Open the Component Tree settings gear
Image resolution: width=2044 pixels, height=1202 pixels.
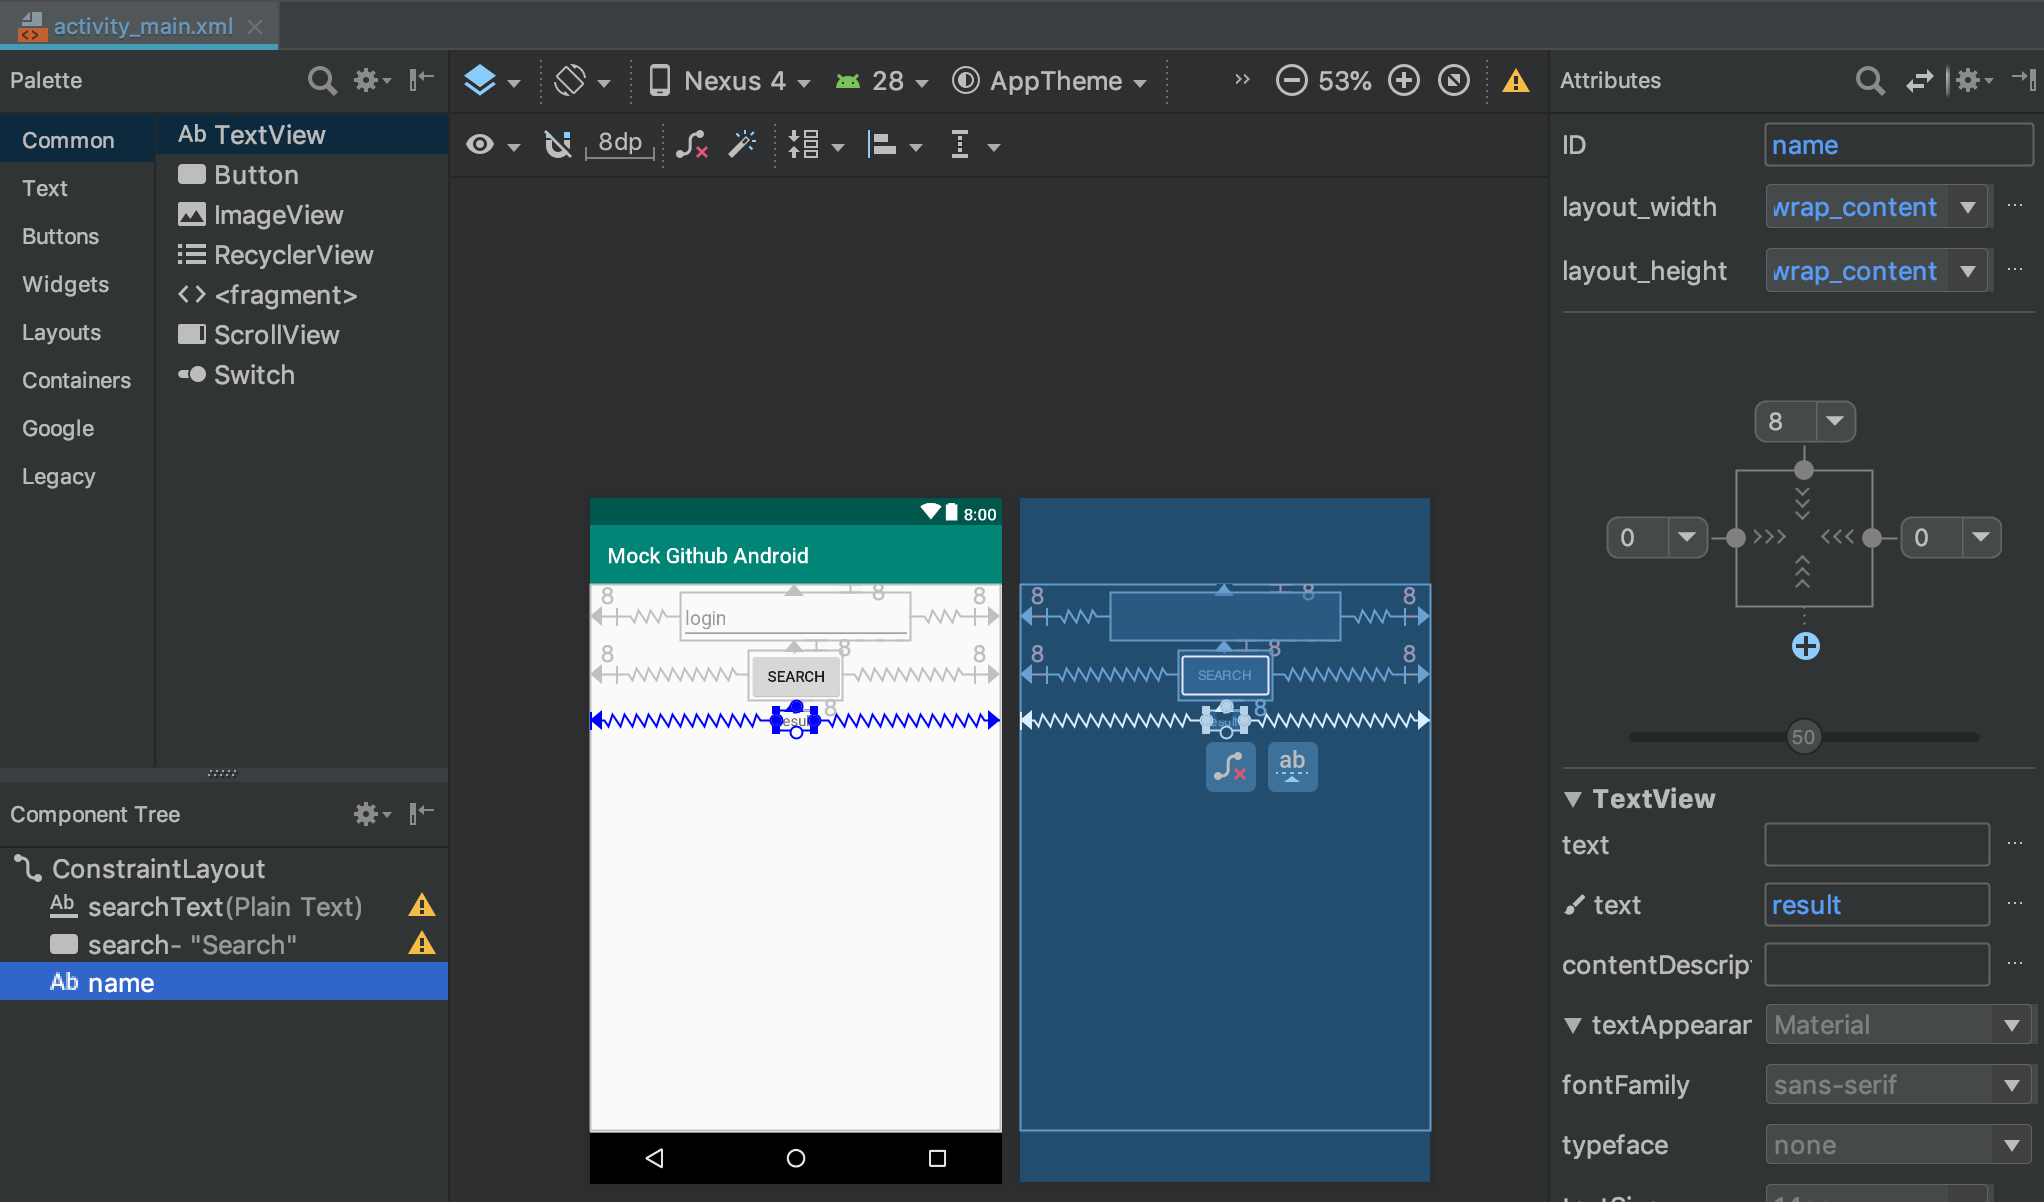coord(372,814)
